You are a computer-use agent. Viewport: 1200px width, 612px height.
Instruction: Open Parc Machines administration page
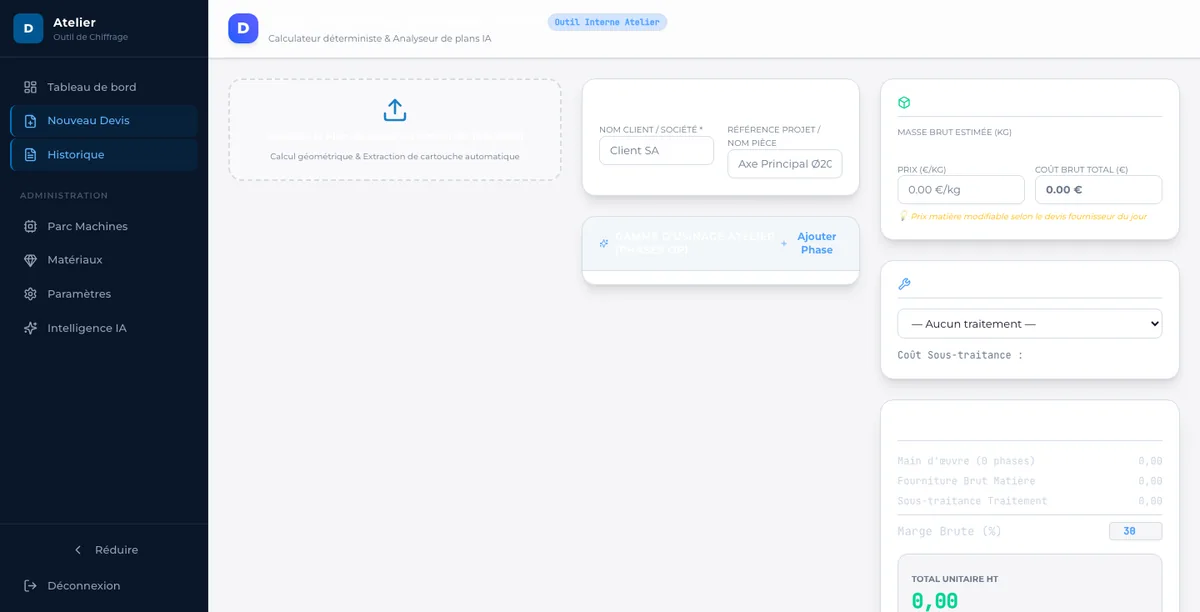(x=104, y=226)
